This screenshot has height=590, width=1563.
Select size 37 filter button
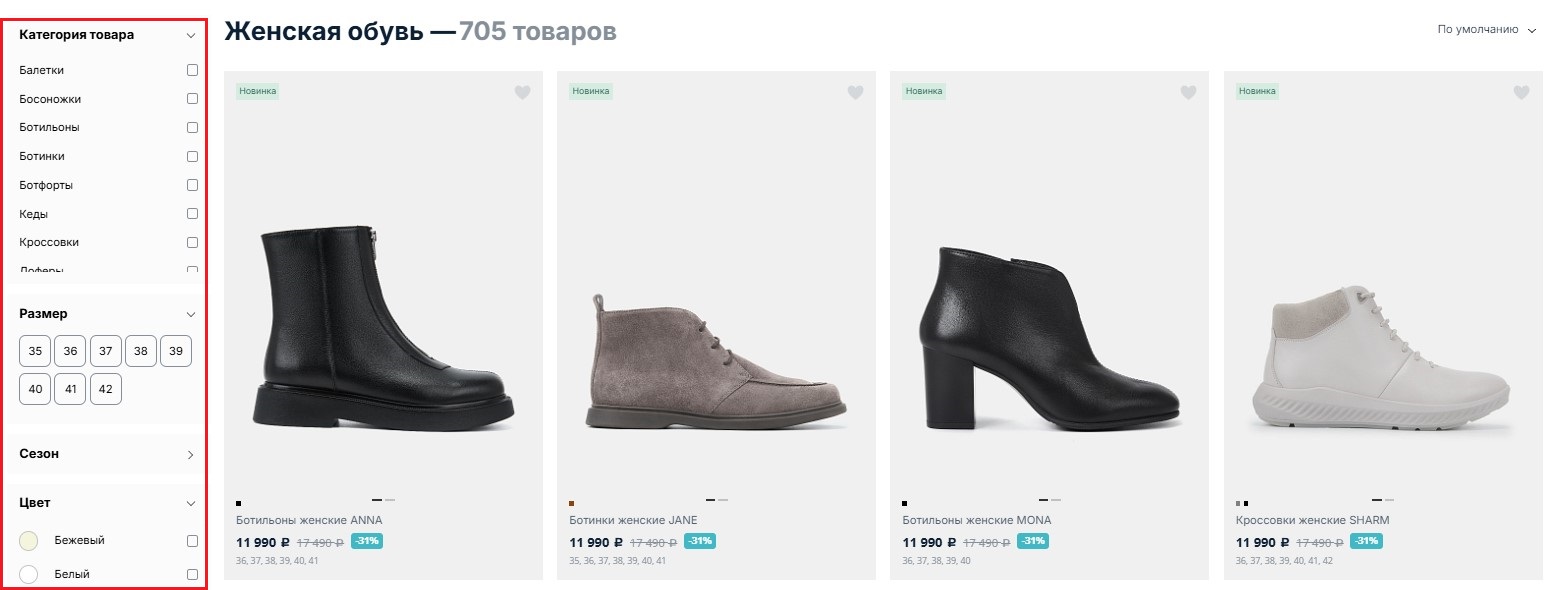click(106, 351)
